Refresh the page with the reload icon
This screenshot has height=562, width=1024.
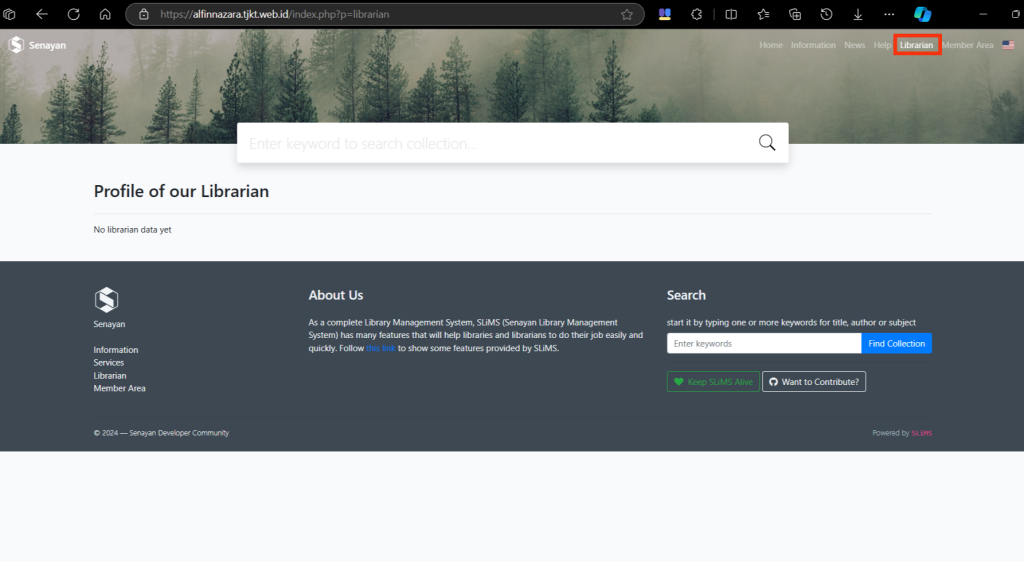pyautogui.click(x=73, y=14)
